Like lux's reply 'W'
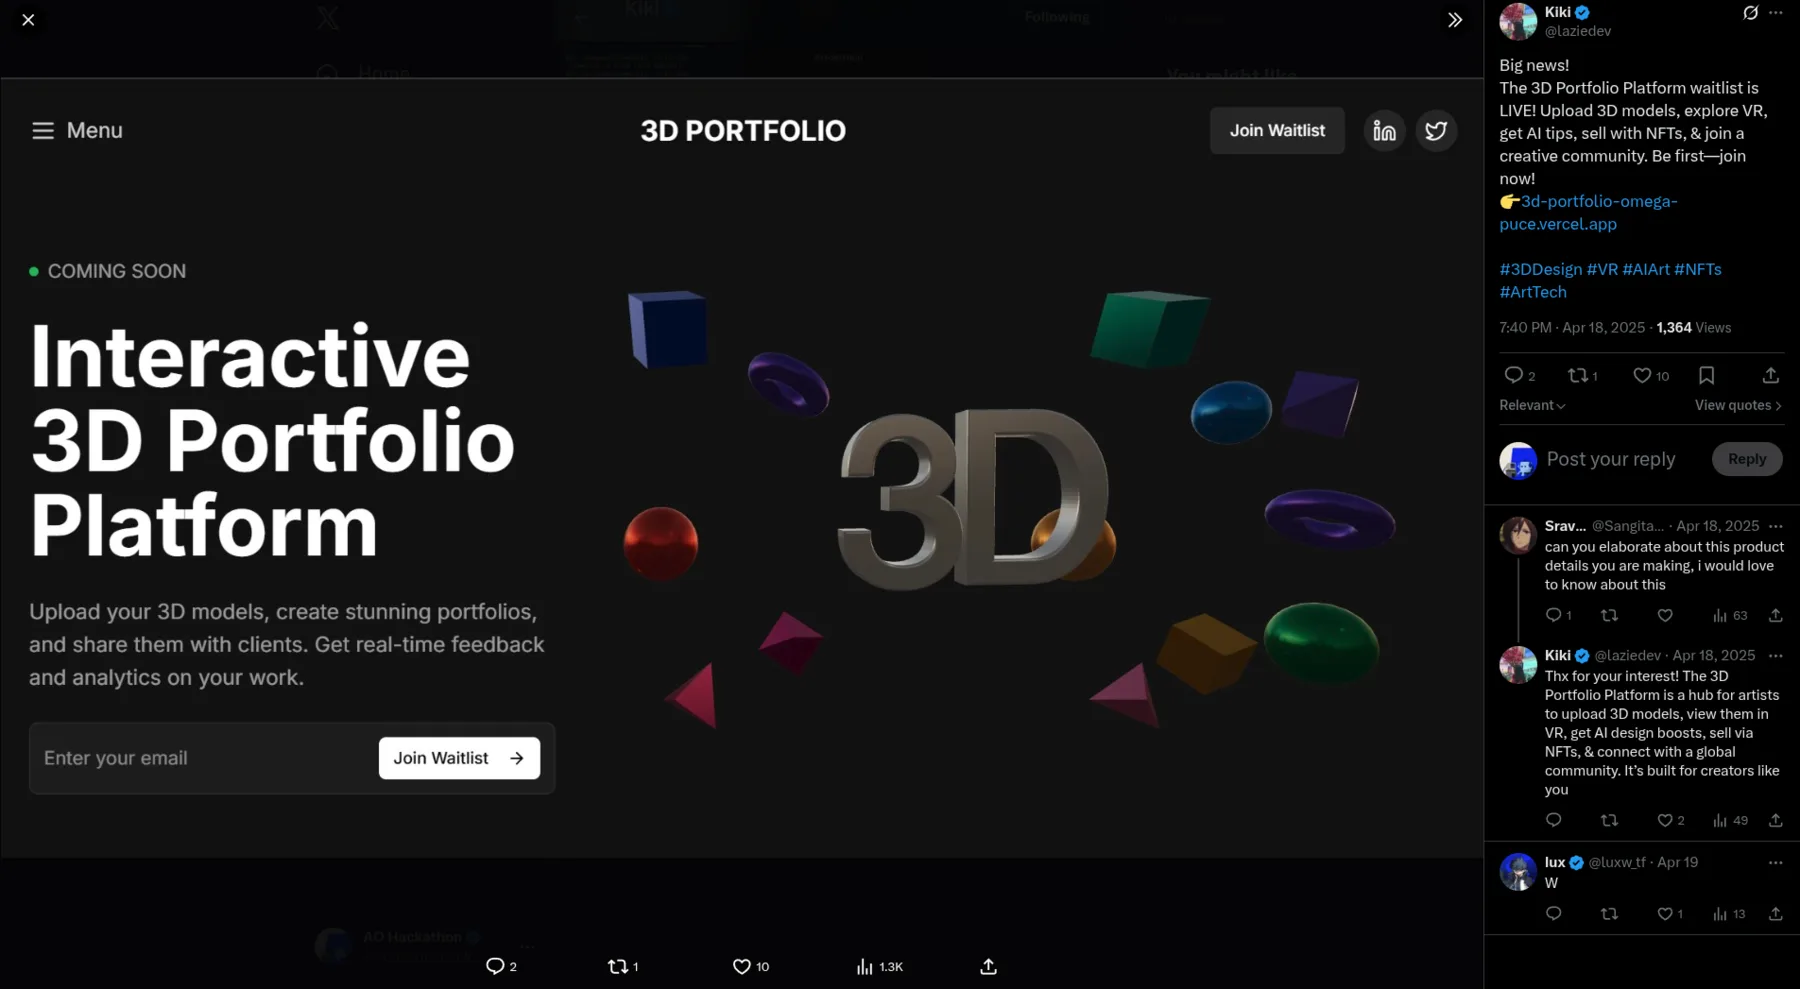Viewport: 1800px width, 989px height. (x=1665, y=913)
